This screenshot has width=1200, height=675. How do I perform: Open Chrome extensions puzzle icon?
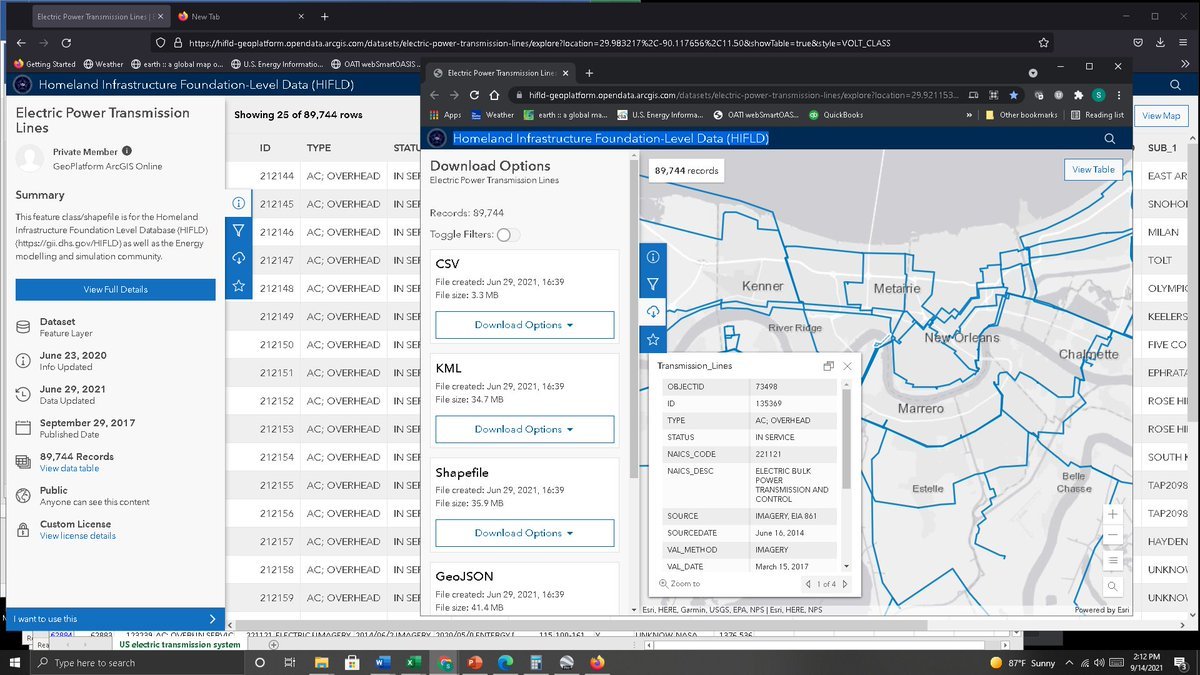1077,94
